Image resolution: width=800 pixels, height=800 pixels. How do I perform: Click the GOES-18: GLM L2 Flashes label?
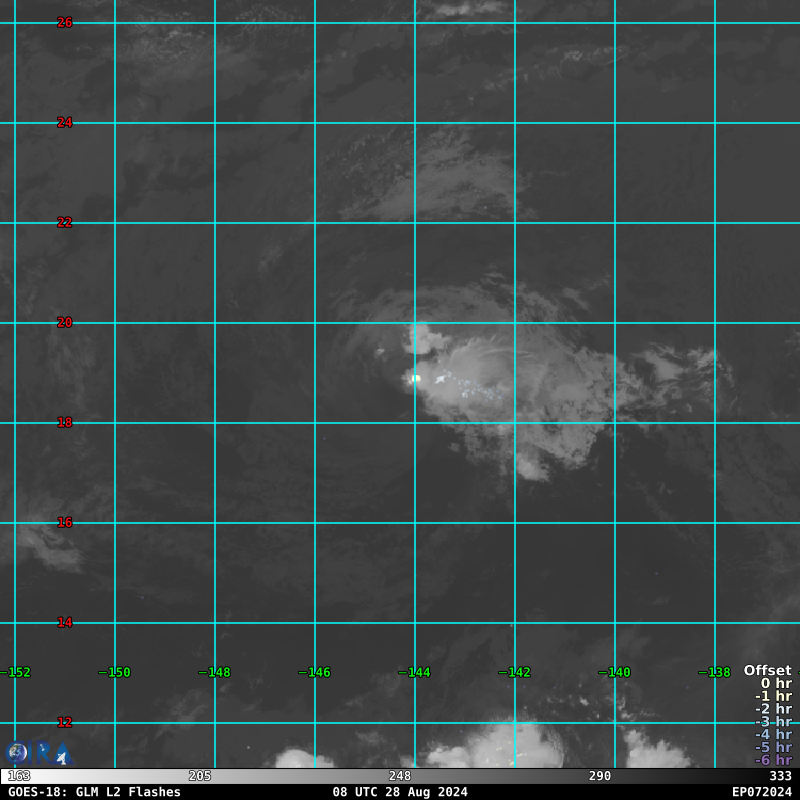94,792
